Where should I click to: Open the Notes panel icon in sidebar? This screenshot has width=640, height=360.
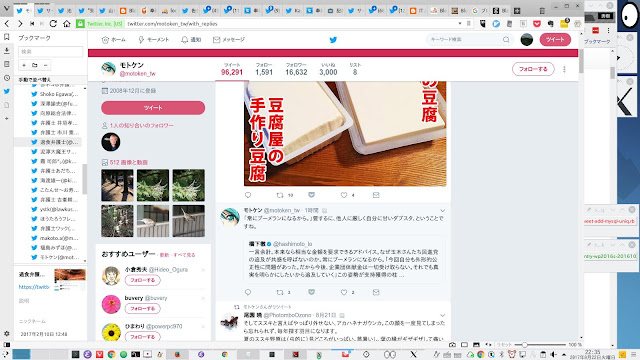tap(7, 64)
